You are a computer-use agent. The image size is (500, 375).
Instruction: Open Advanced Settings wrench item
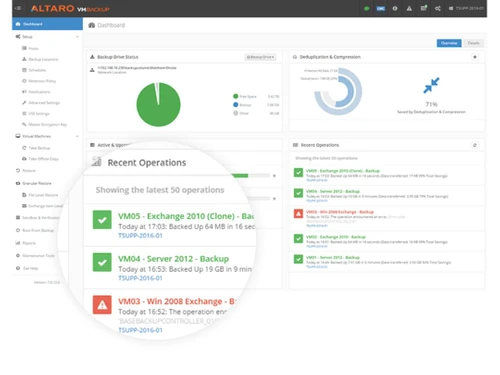click(41, 103)
